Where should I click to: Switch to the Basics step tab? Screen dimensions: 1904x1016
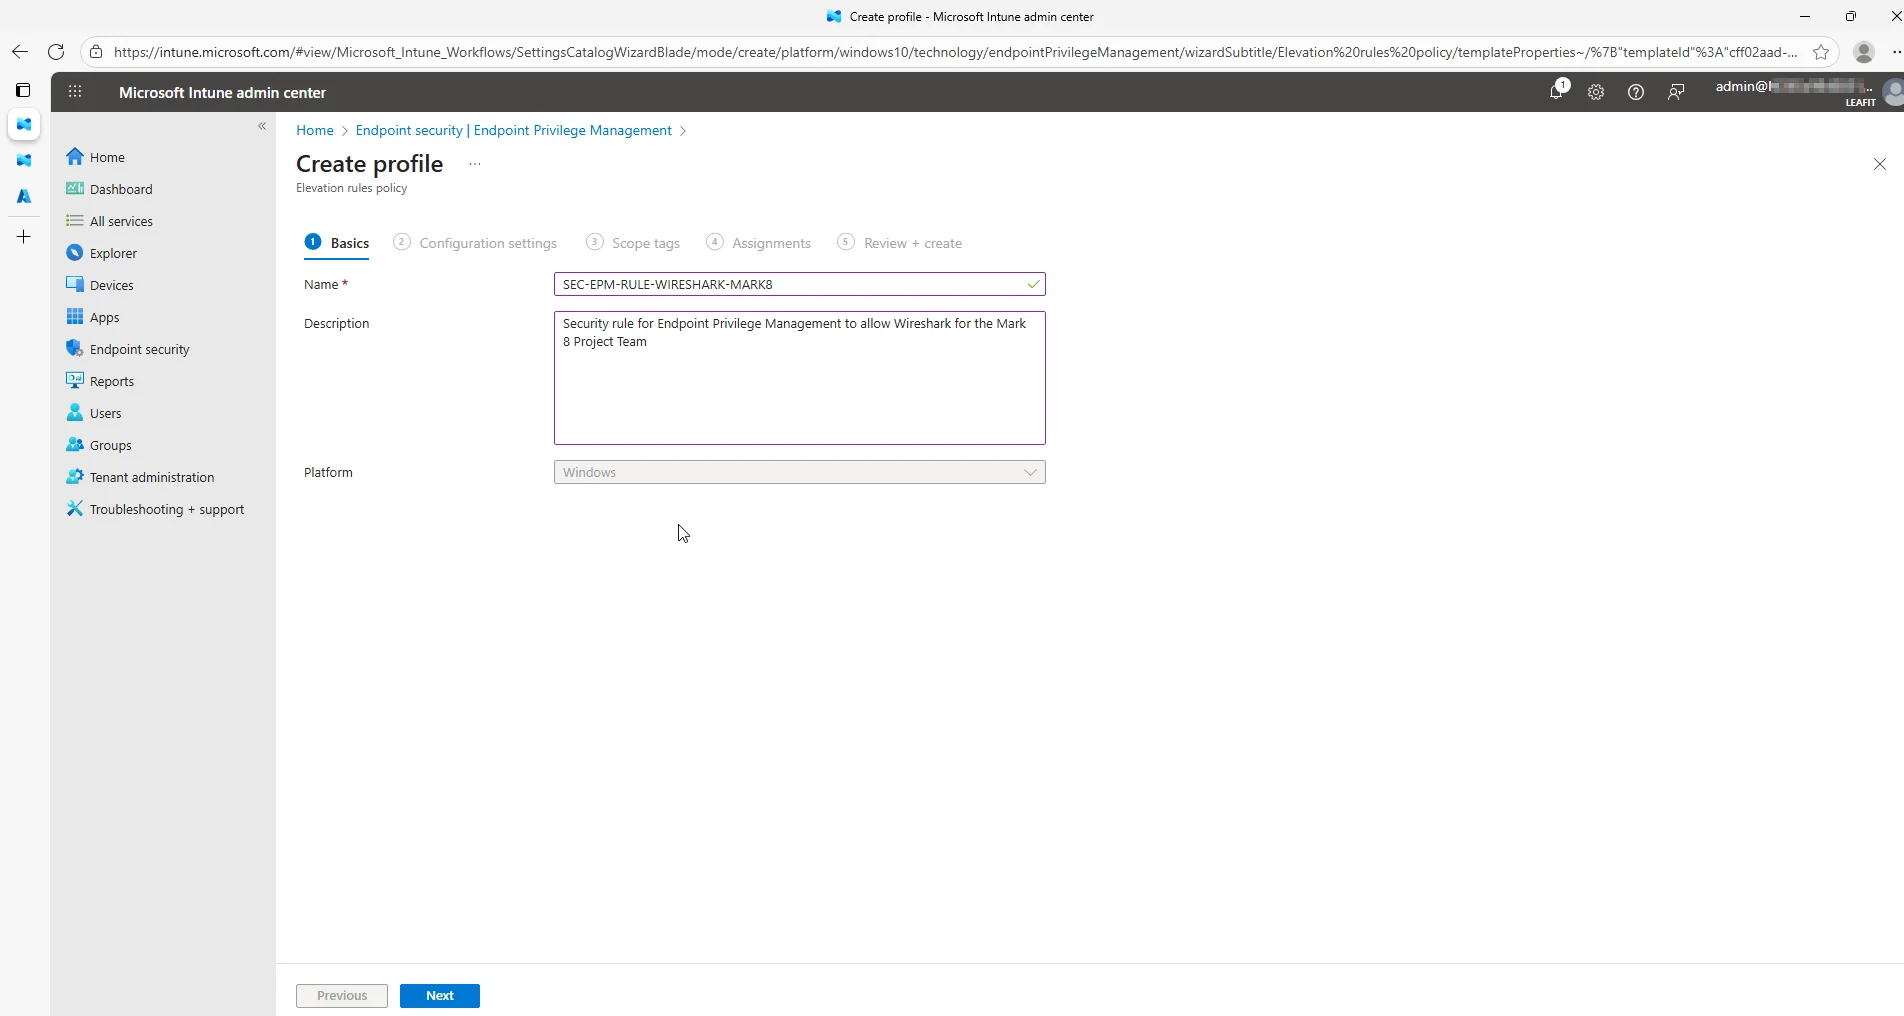pyautogui.click(x=337, y=243)
